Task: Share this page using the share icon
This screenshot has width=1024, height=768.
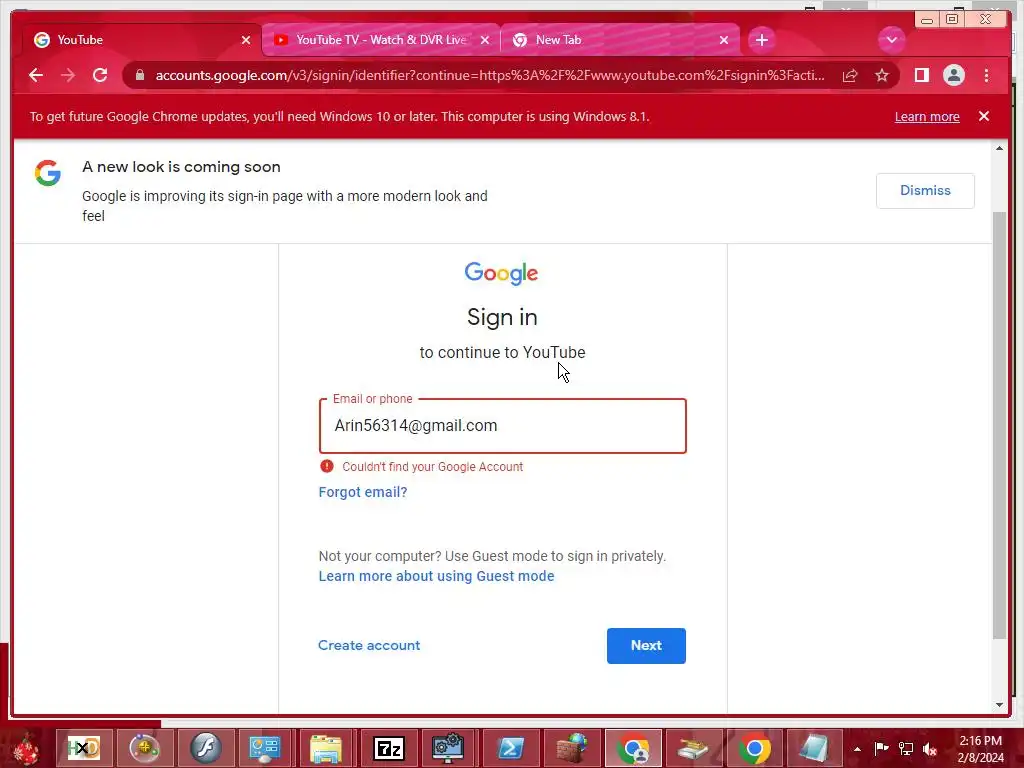Action: tap(850, 75)
